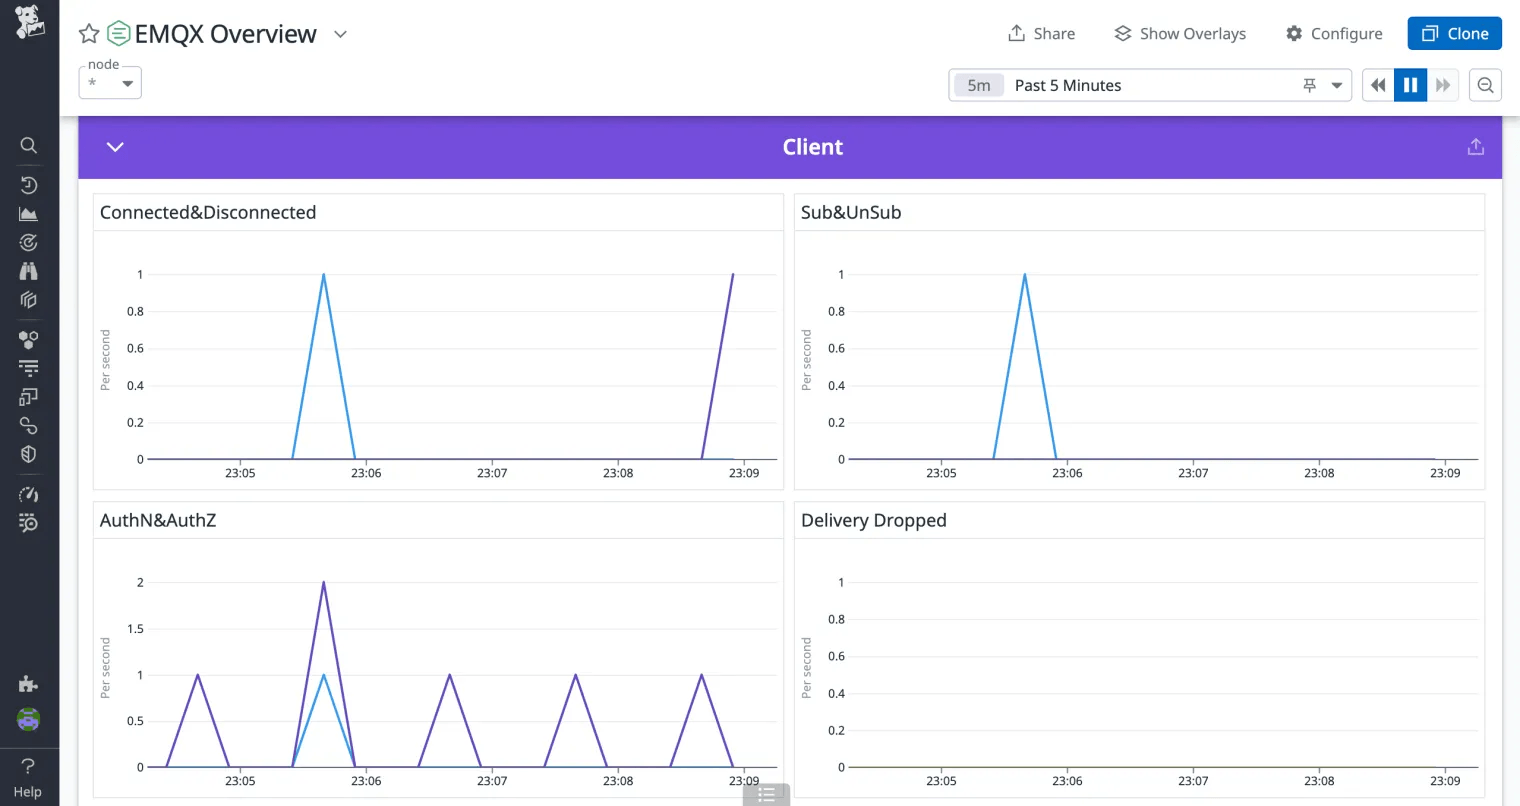Click the blue Clone button

point(1454,34)
